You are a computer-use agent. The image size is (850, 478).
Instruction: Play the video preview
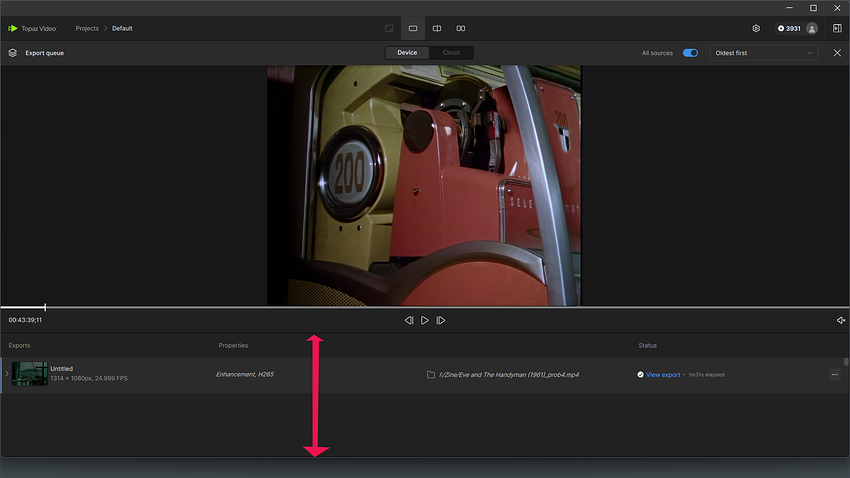click(424, 320)
